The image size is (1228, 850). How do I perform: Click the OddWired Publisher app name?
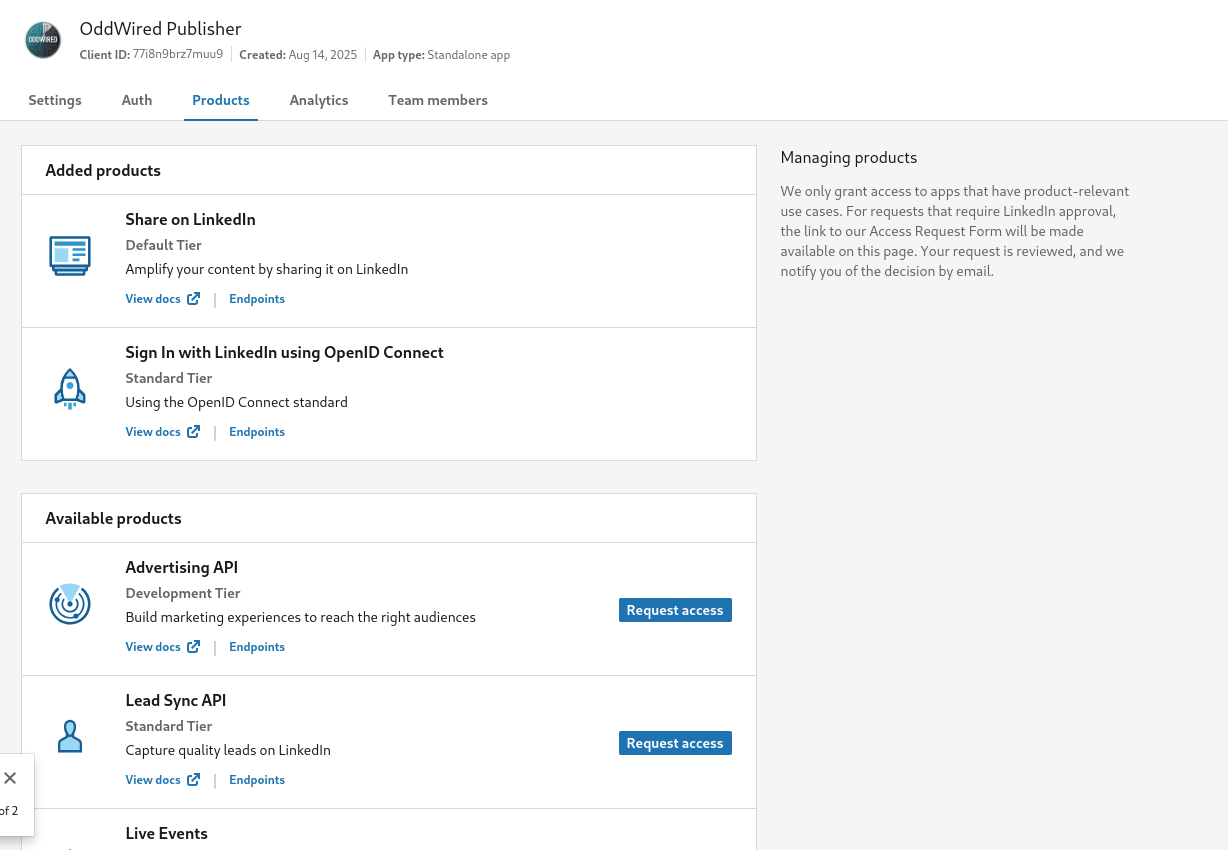(x=161, y=29)
